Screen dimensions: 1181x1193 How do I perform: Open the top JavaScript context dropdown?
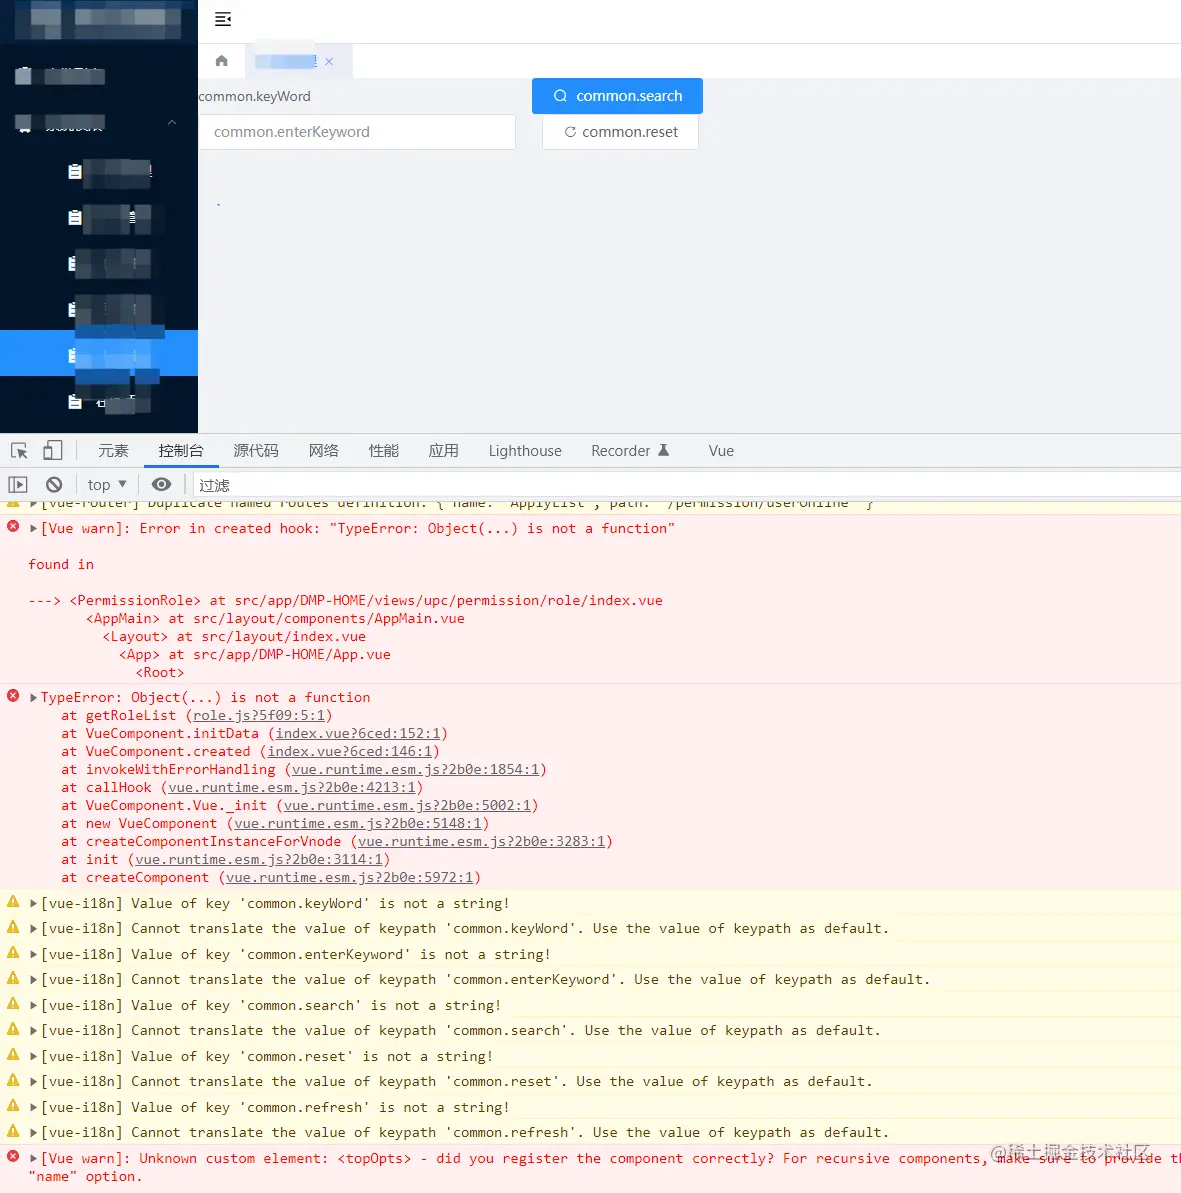point(107,485)
